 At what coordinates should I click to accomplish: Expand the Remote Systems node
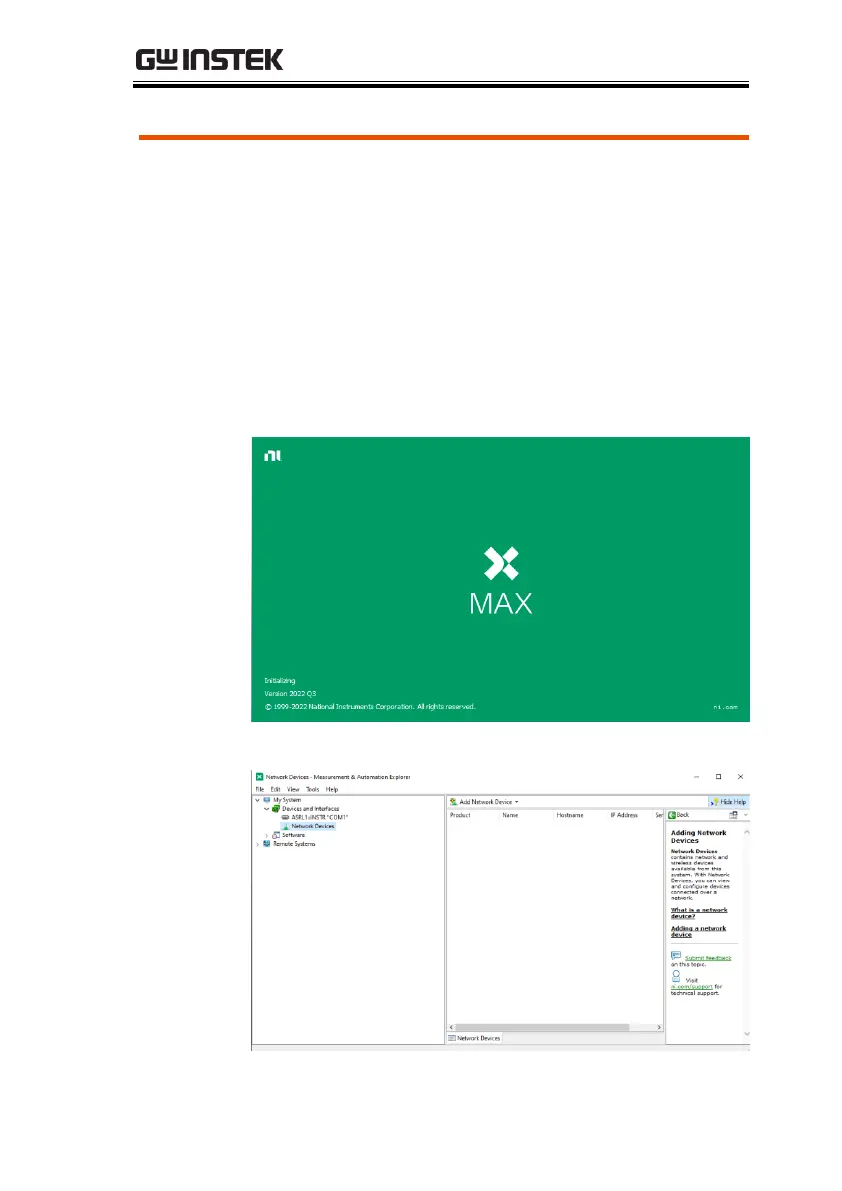click(258, 844)
